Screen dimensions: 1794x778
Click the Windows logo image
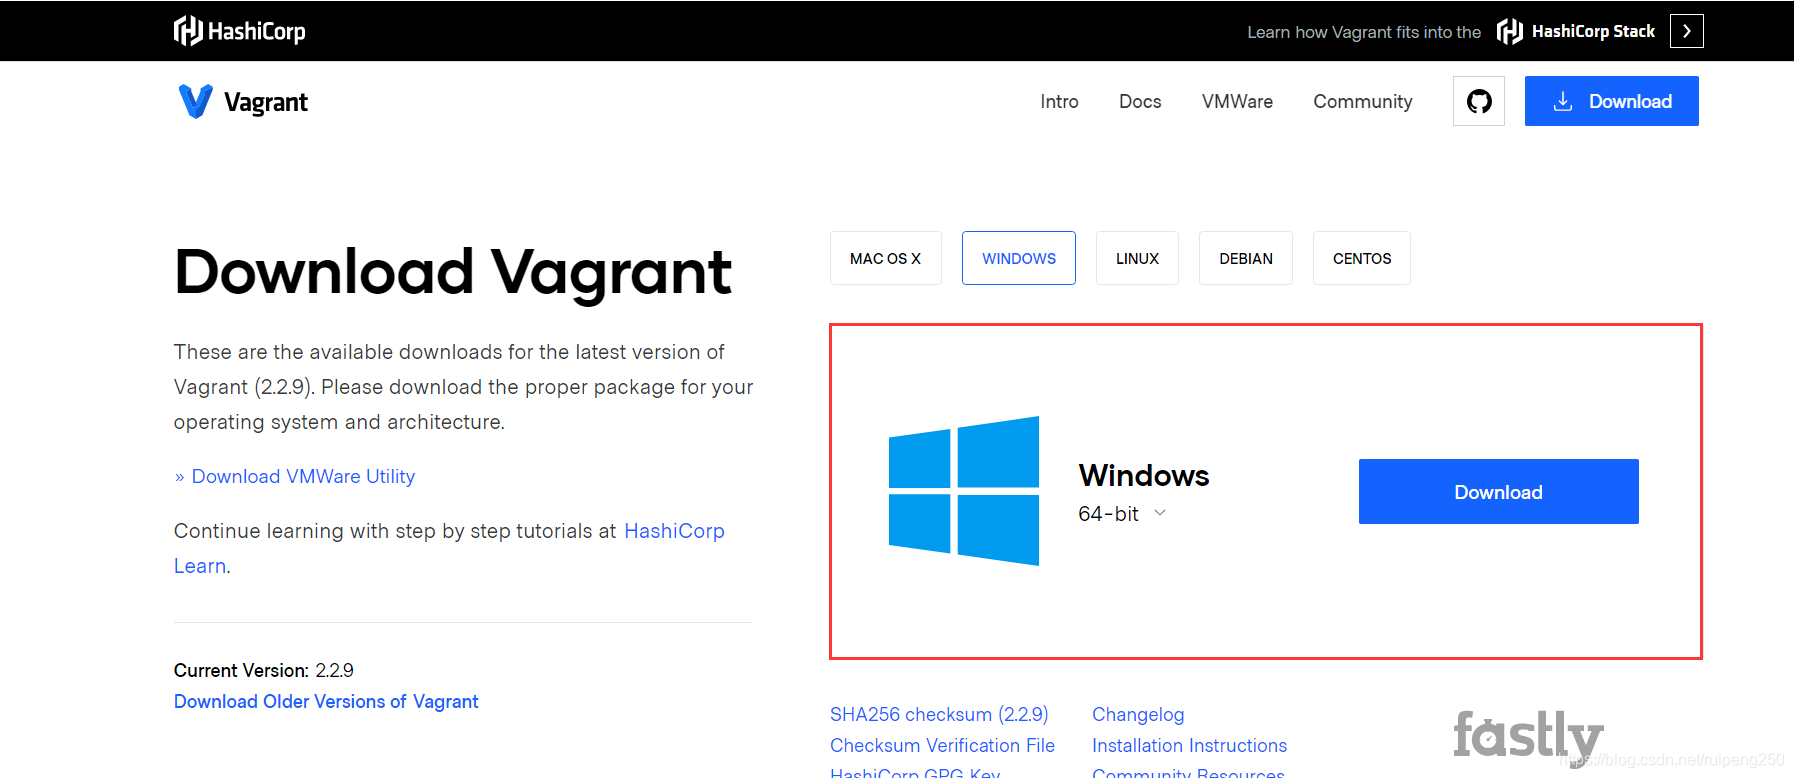pos(964,491)
